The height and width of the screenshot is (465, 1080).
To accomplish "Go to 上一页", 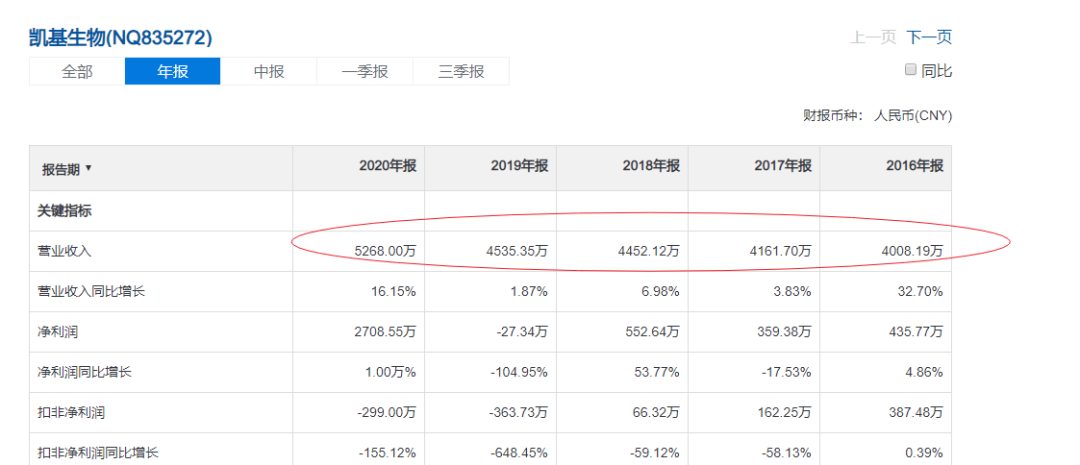I will (x=873, y=37).
